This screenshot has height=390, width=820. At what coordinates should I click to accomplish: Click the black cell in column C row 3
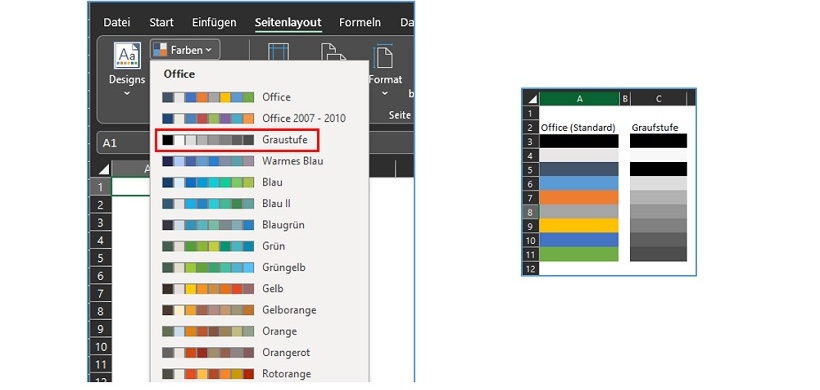pos(658,141)
